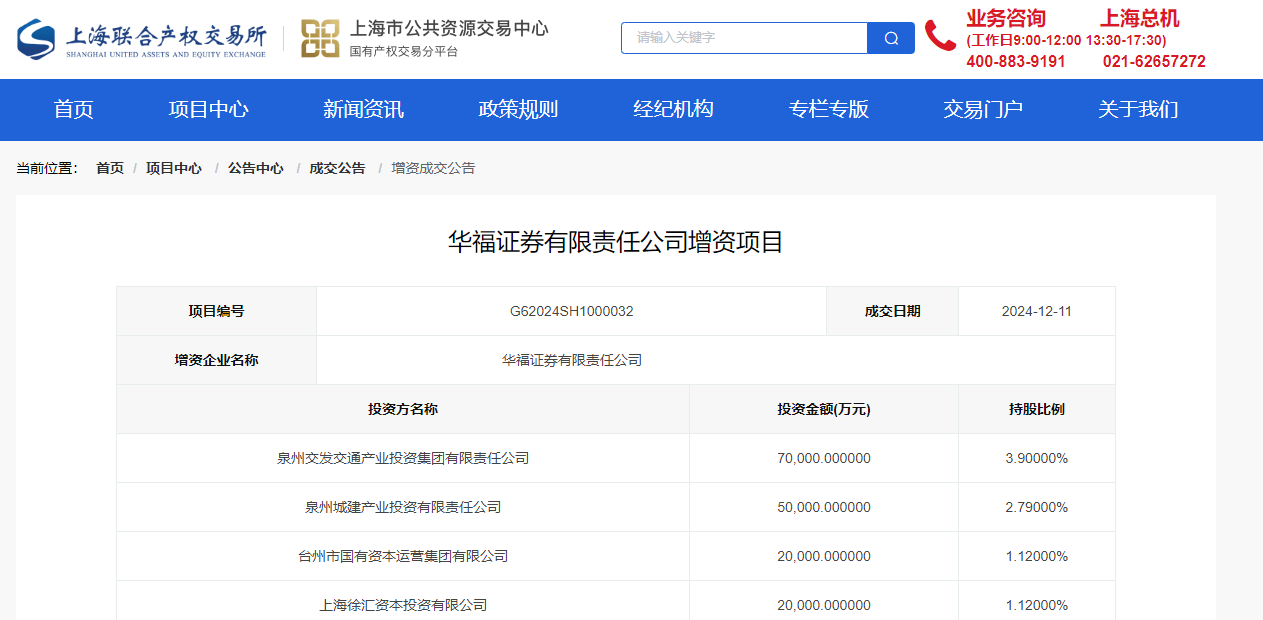The width and height of the screenshot is (1263, 620).
Task: Select 交易门户 in the top navigation
Action: (x=983, y=110)
